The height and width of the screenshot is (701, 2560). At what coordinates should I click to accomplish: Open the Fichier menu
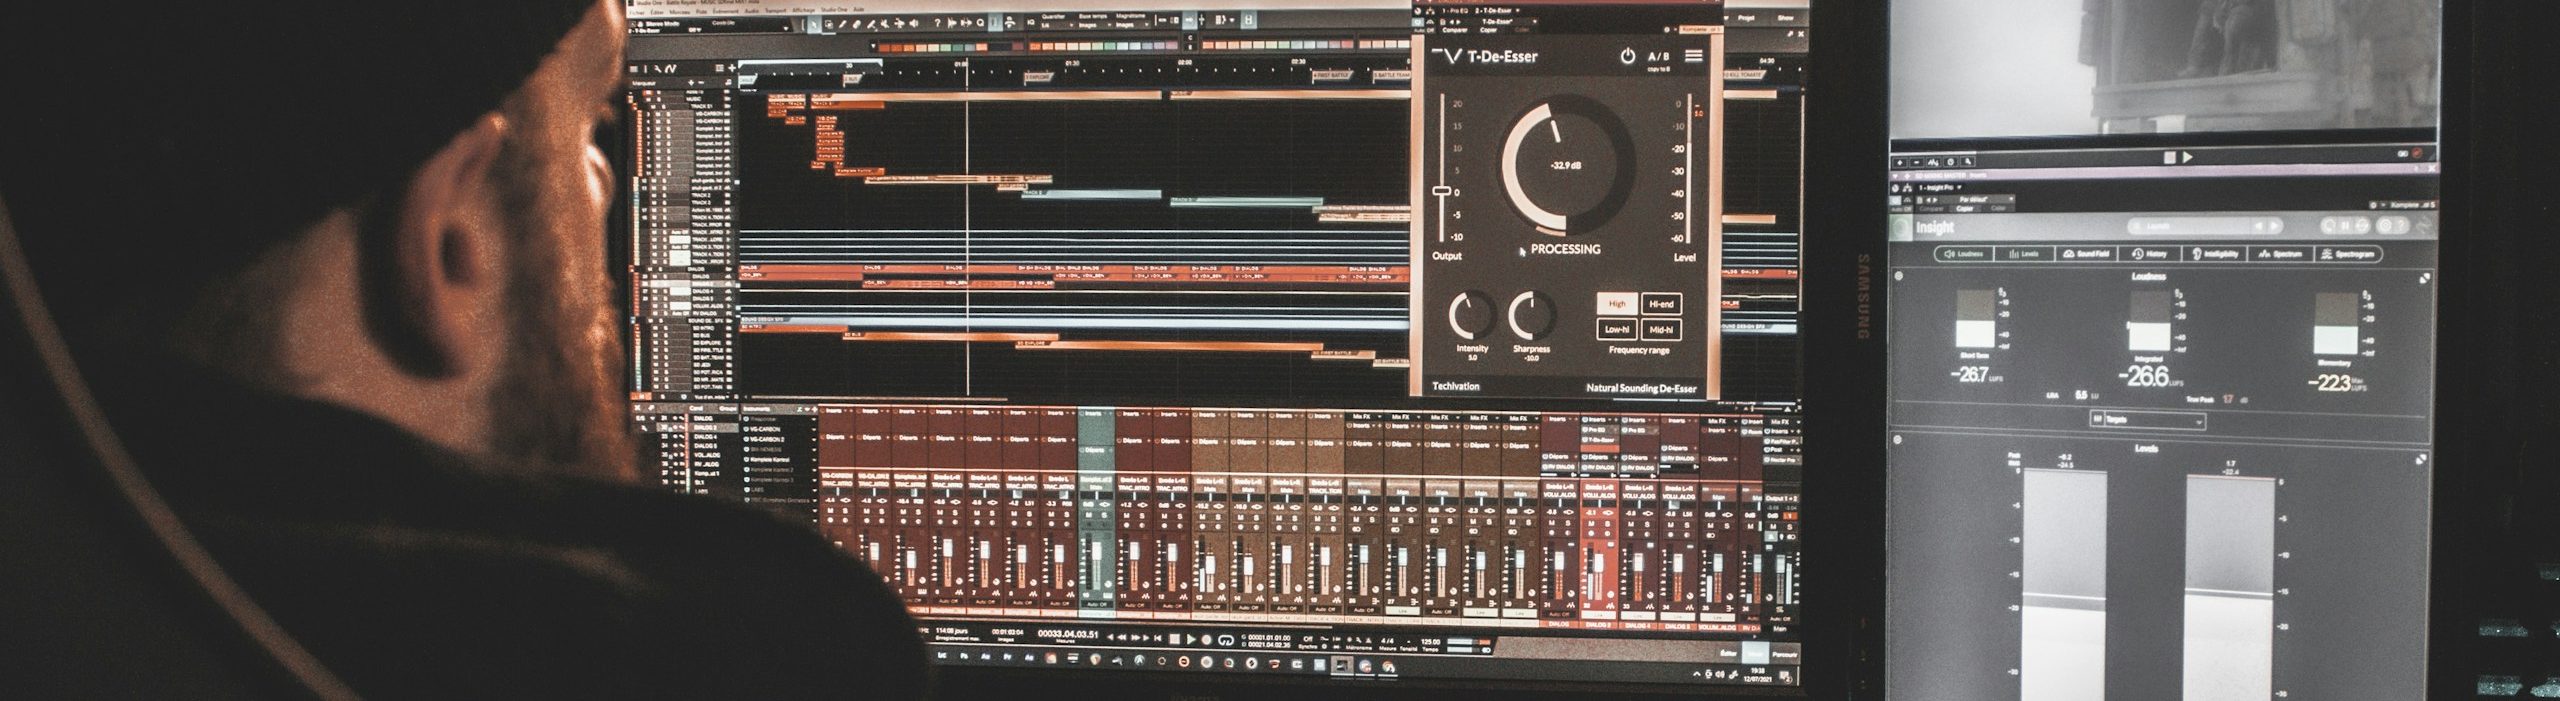[x=637, y=13]
